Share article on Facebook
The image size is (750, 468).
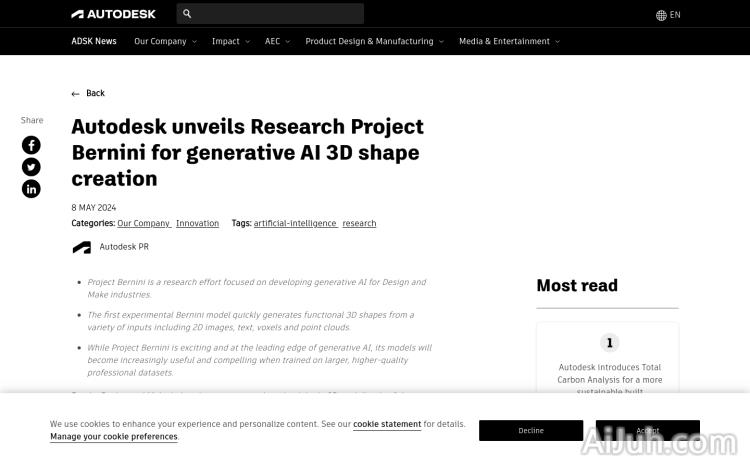click(31, 145)
